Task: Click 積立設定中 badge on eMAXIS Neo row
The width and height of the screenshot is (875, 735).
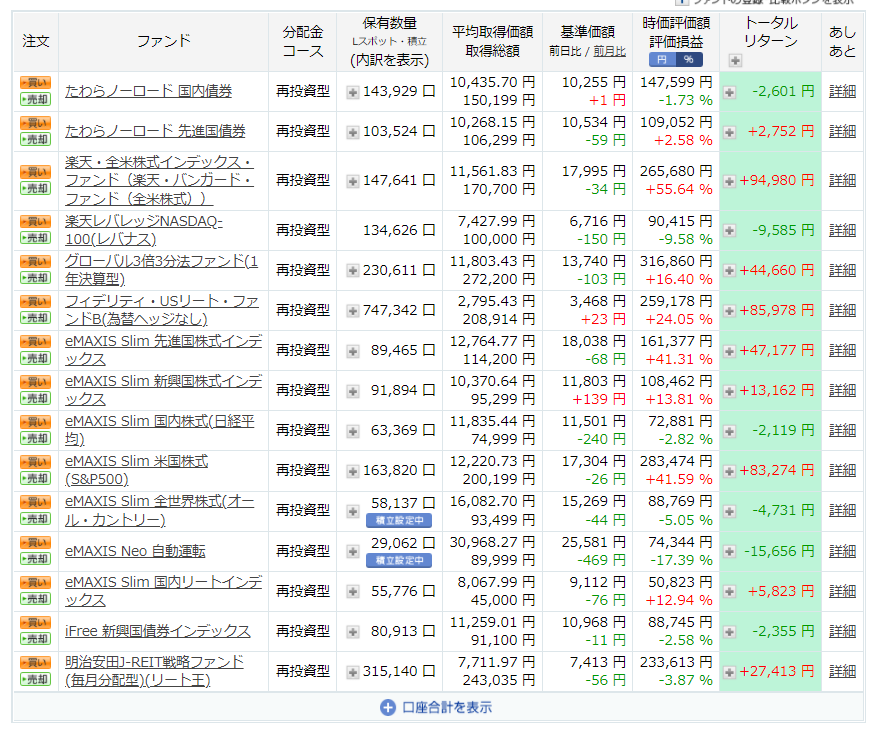Action: click(x=399, y=560)
